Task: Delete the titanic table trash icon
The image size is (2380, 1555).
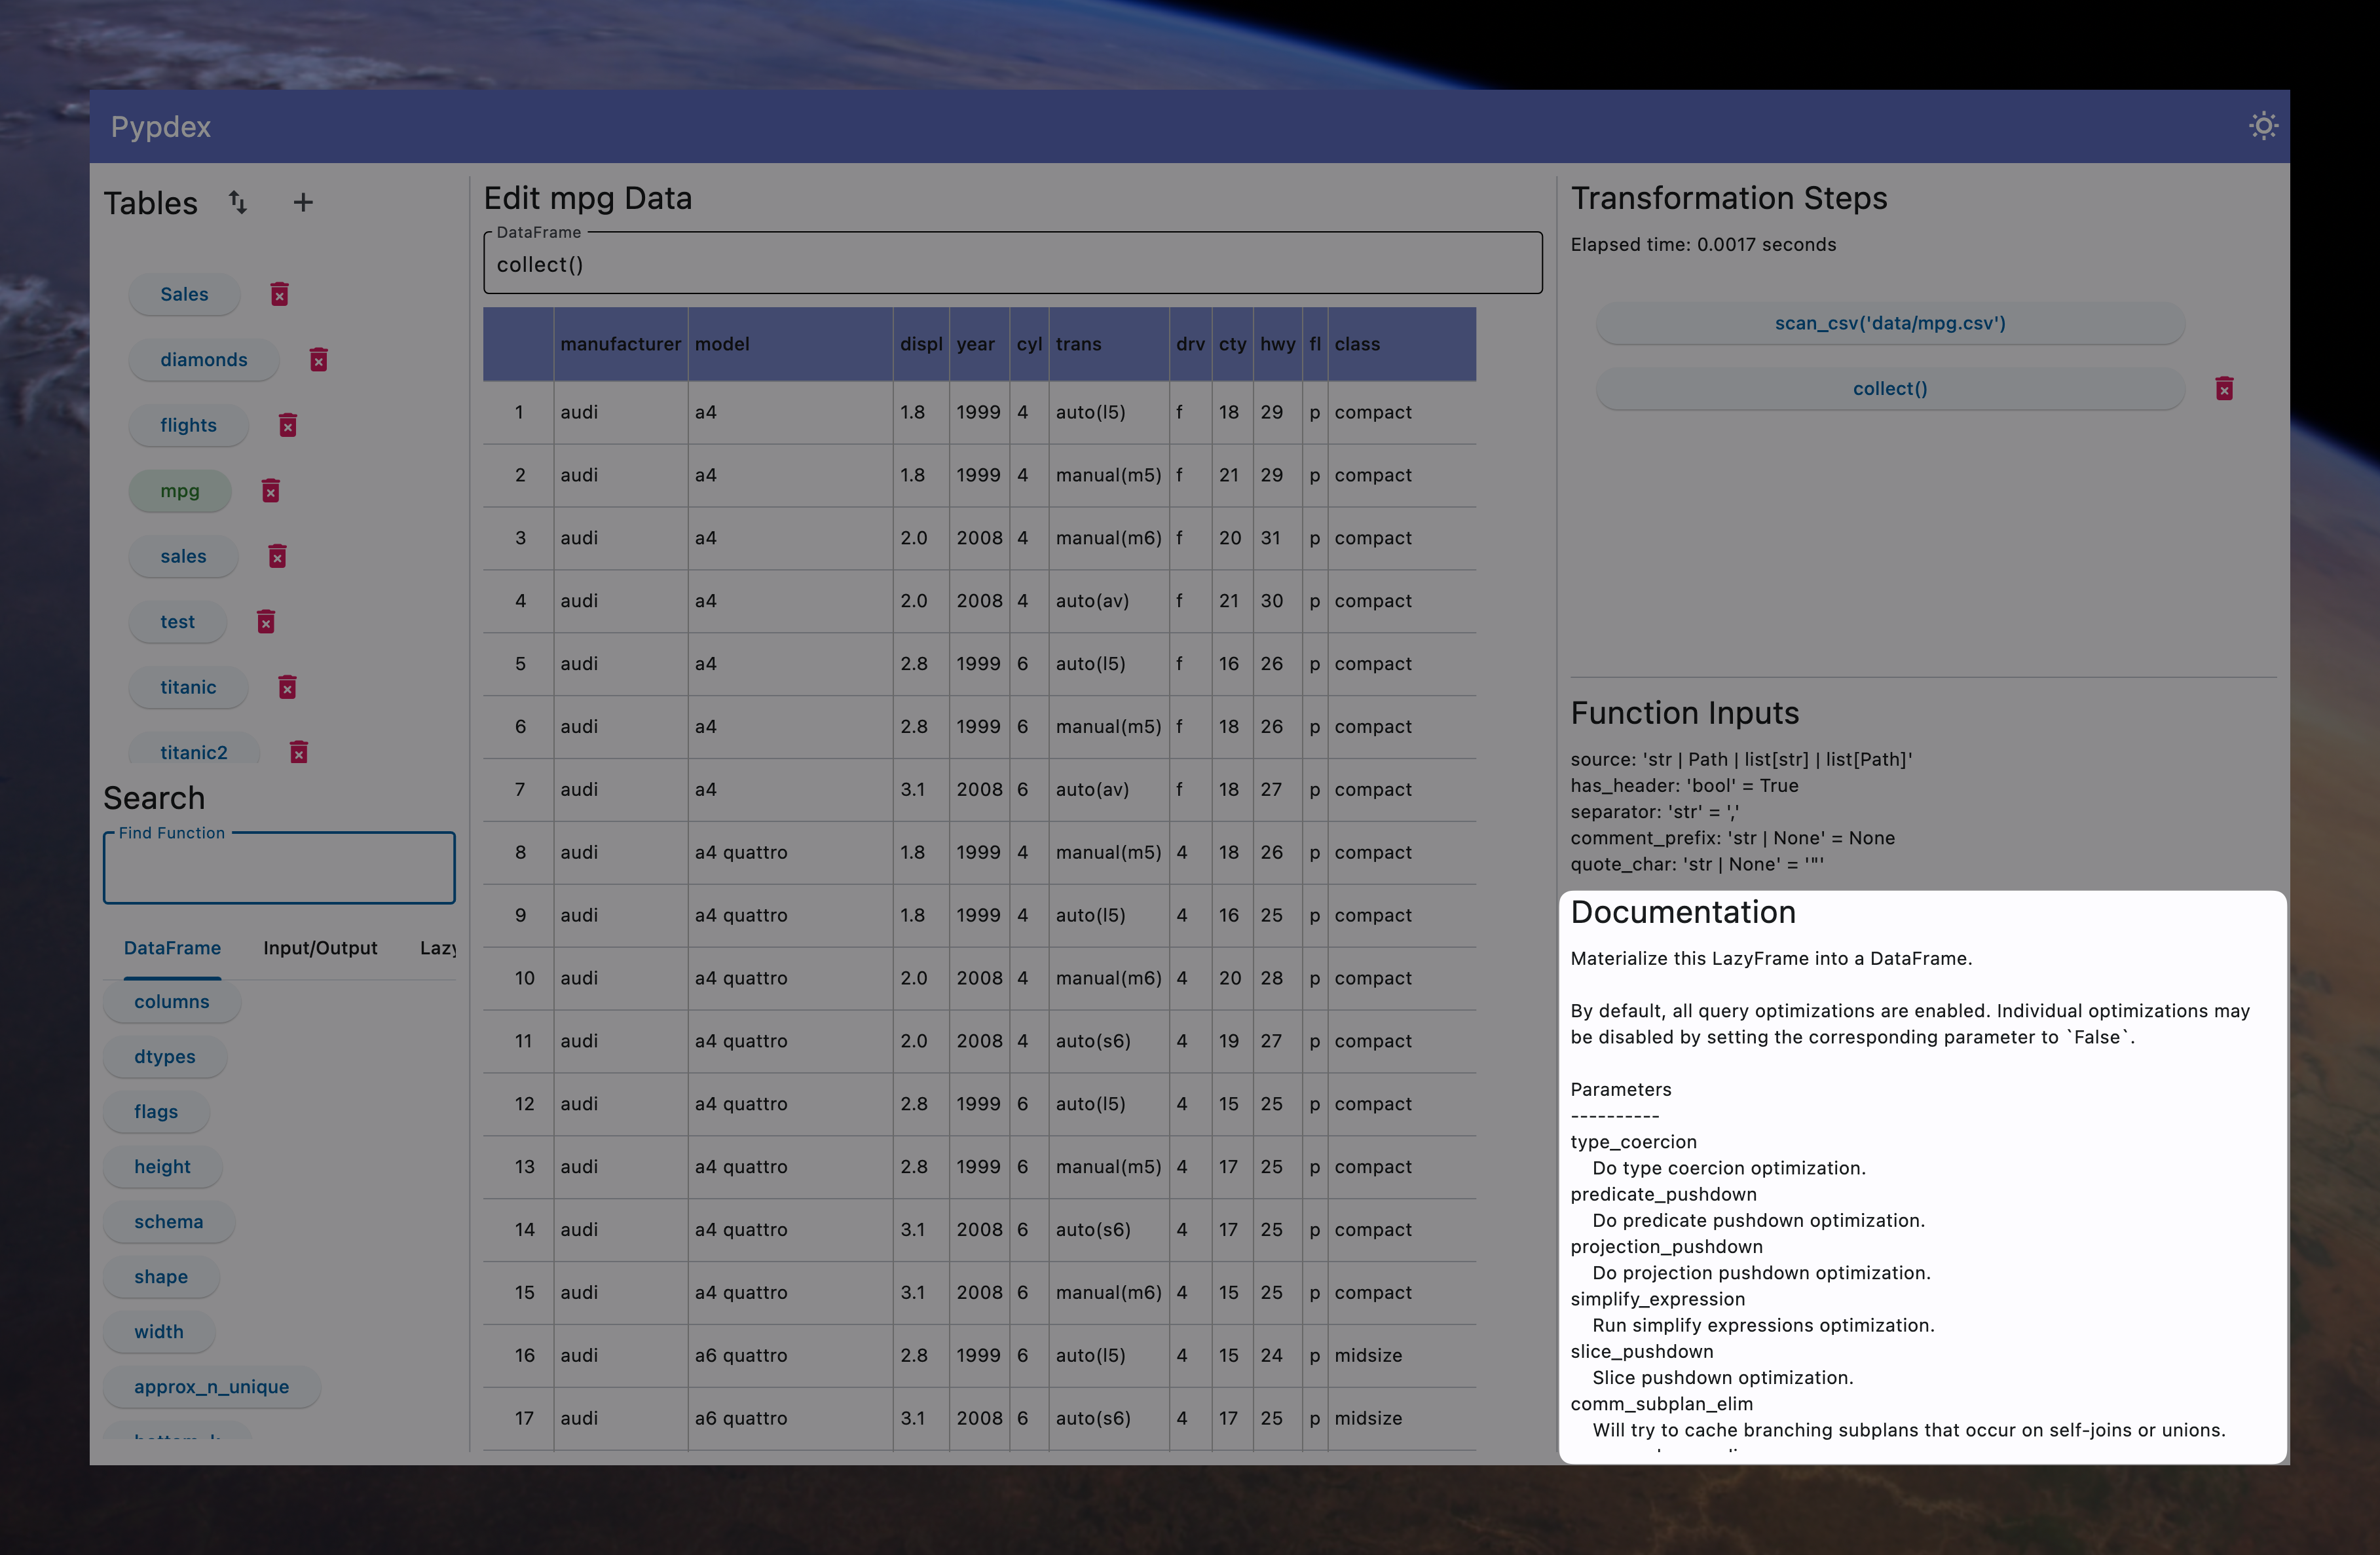Action: (x=288, y=687)
